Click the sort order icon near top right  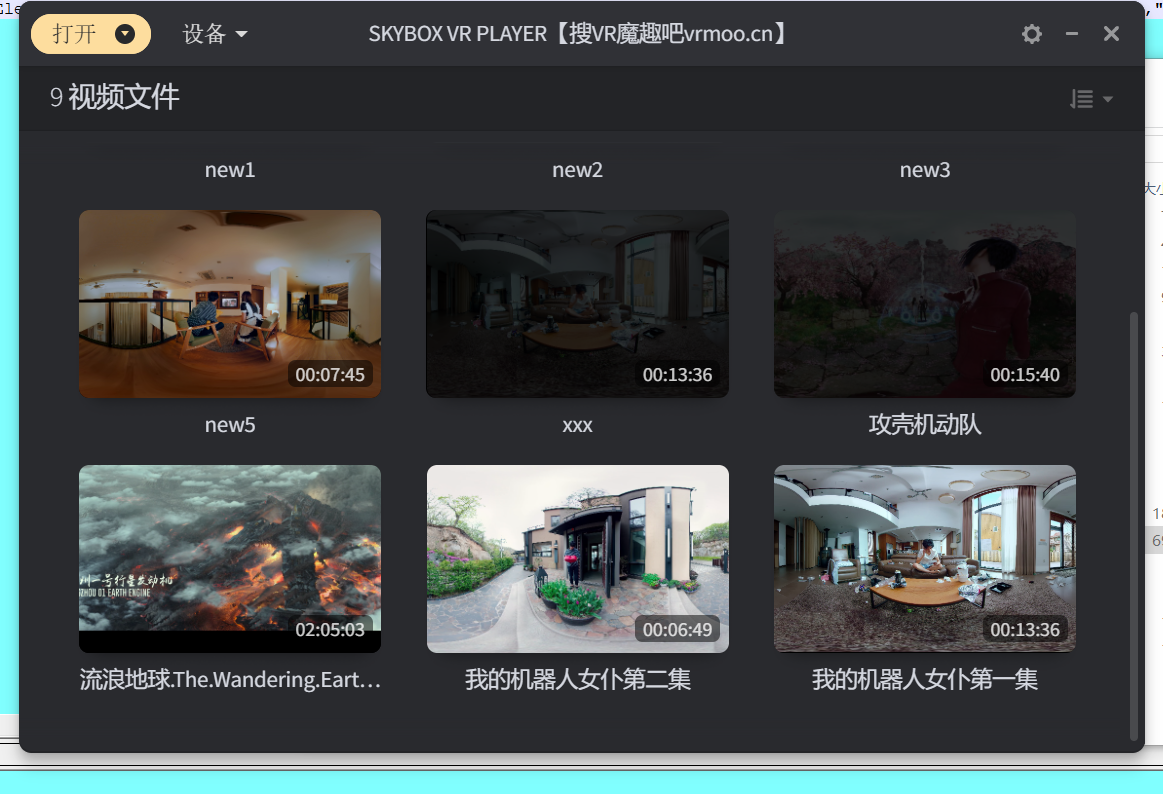click(x=1083, y=98)
